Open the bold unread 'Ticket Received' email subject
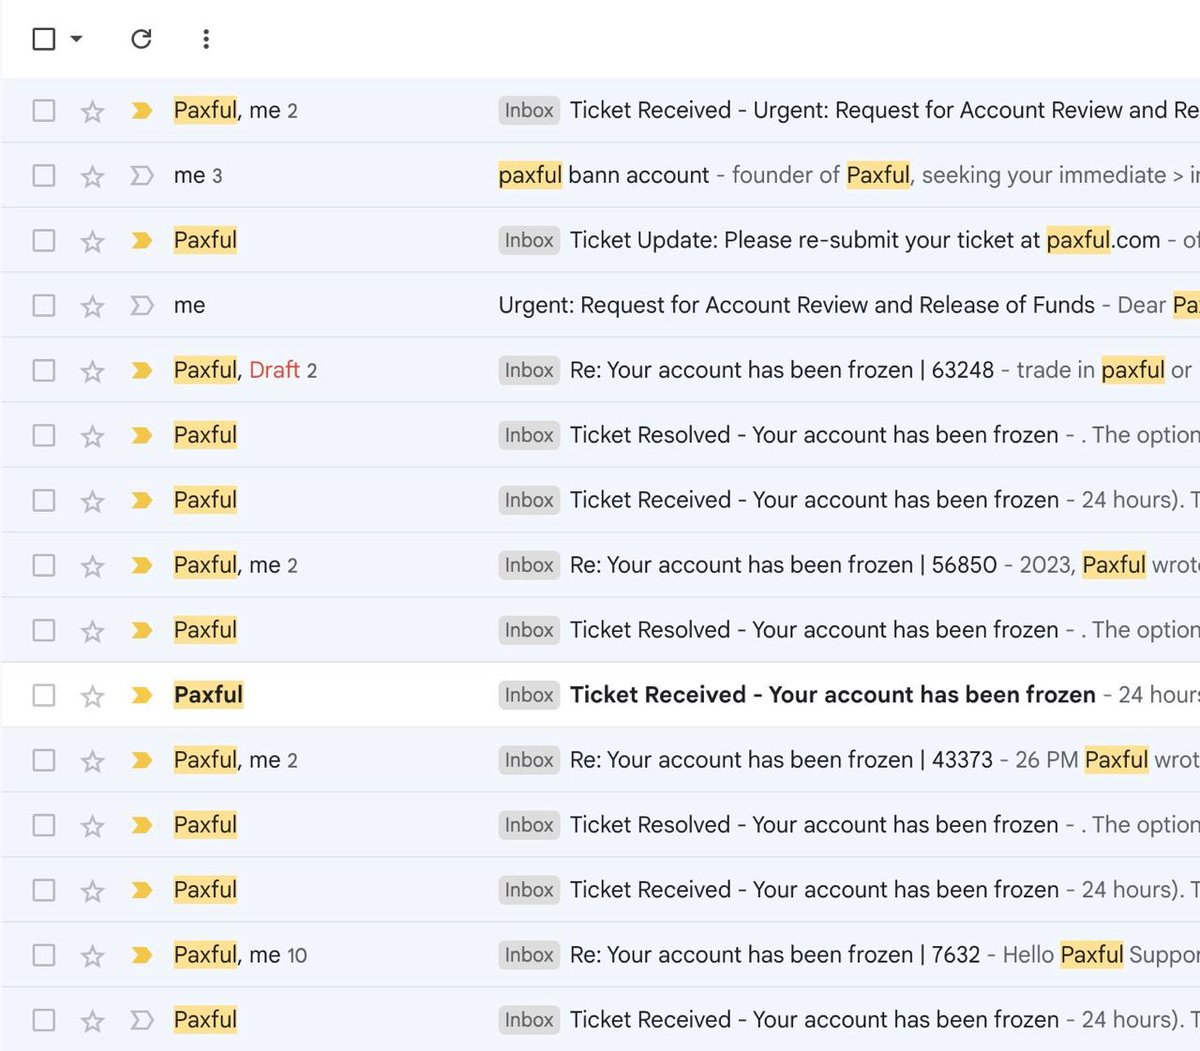 [833, 695]
